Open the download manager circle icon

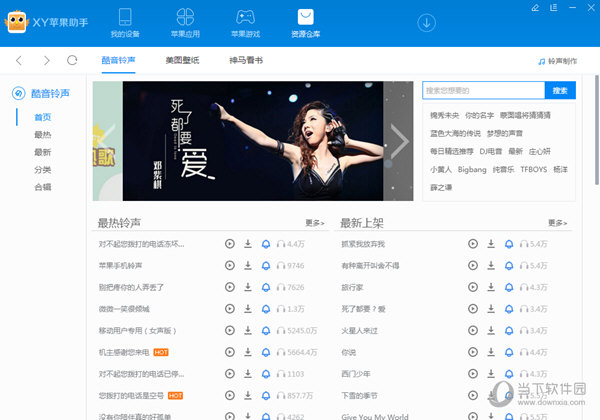click(x=426, y=23)
